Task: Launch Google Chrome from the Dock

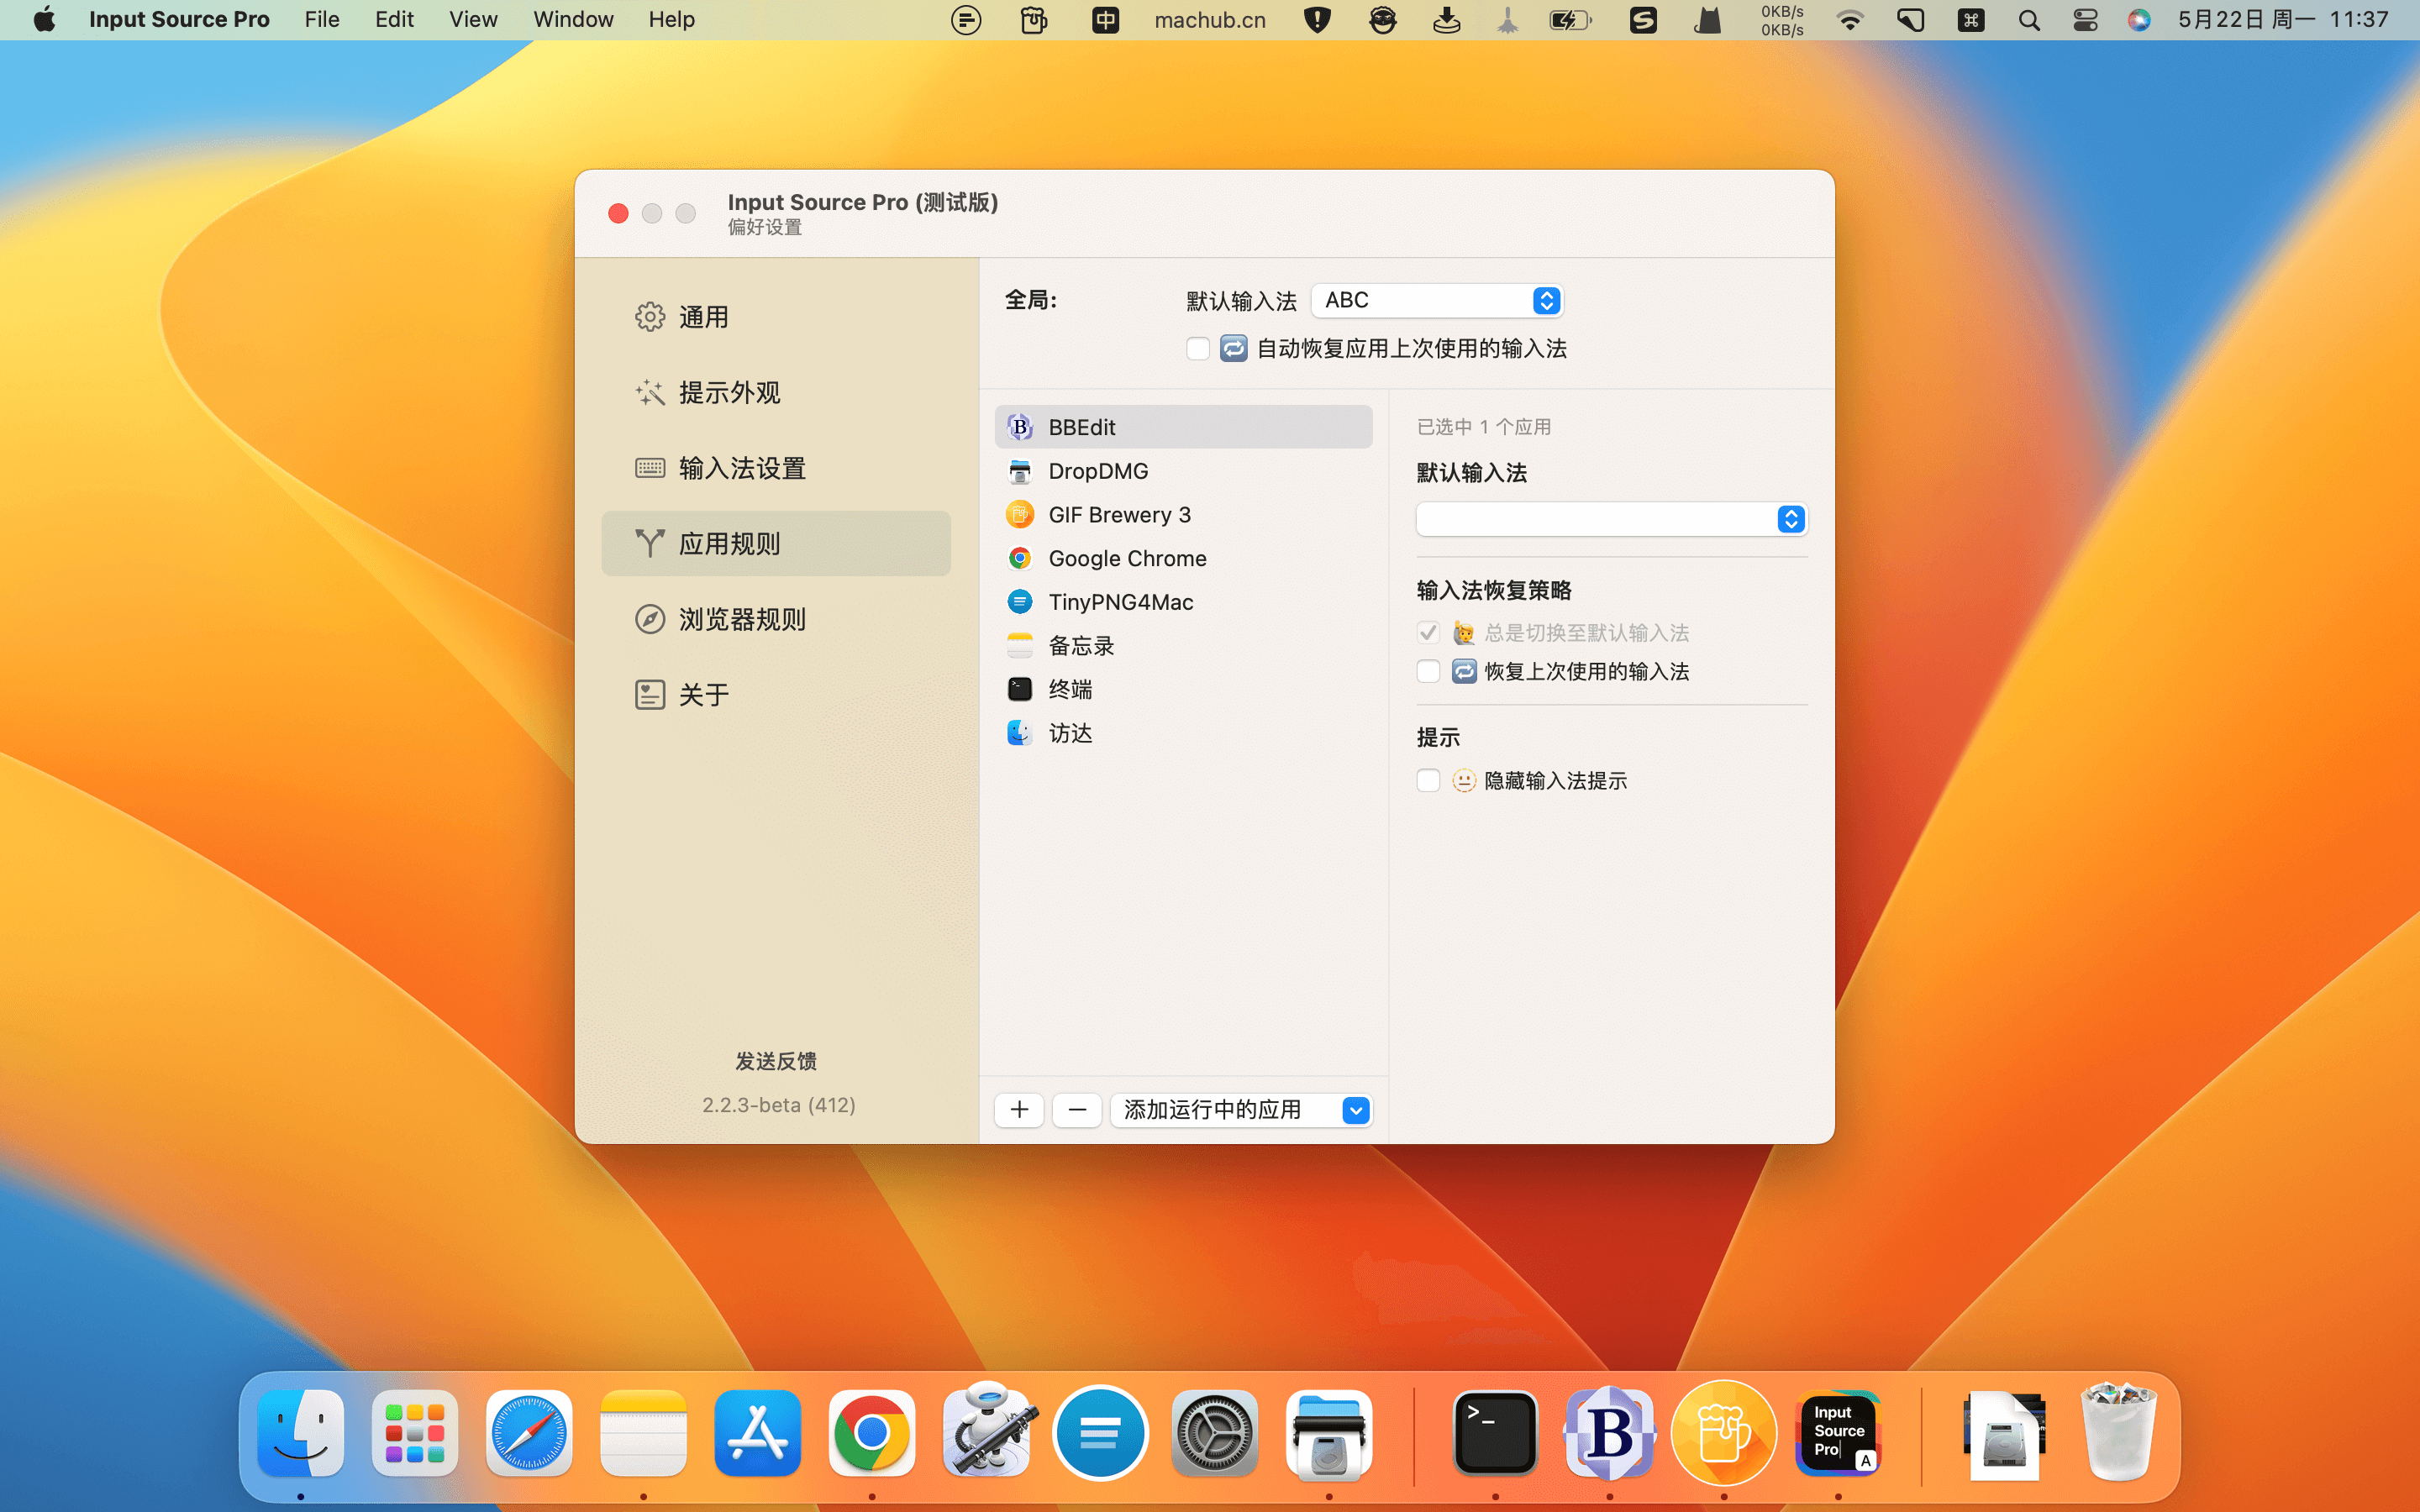Action: [871, 1433]
